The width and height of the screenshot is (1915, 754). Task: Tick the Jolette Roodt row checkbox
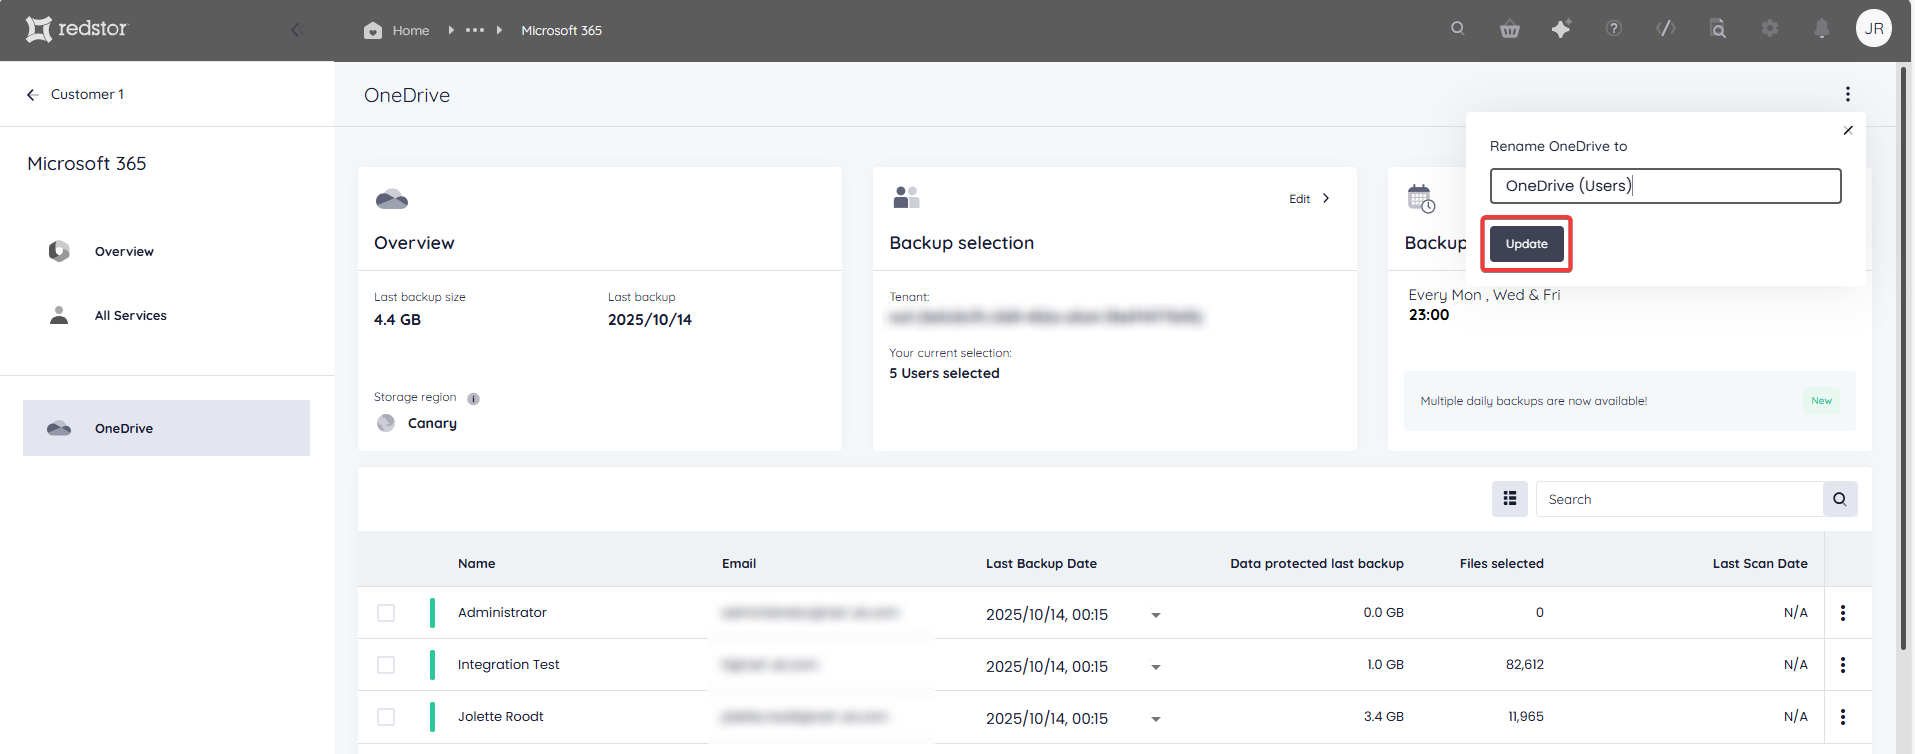386,717
